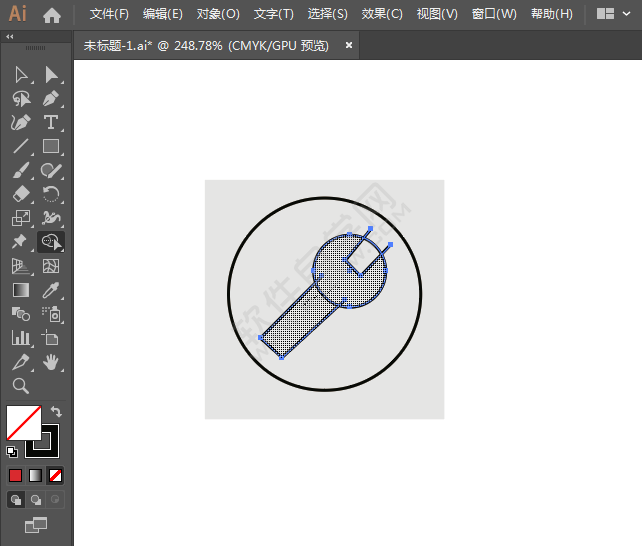Select the Rotate tool
Image resolution: width=642 pixels, height=546 pixels.
pos(51,194)
